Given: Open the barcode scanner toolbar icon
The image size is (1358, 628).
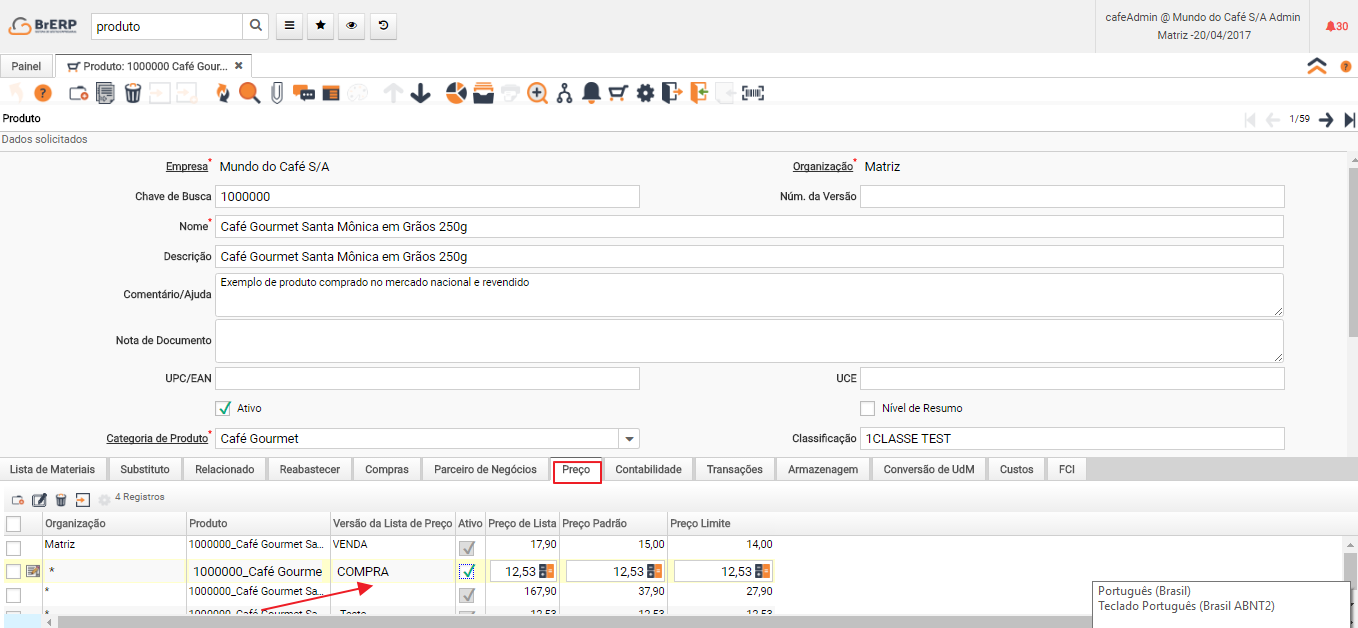Looking at the screenshot, I should (x=752, y=93).
